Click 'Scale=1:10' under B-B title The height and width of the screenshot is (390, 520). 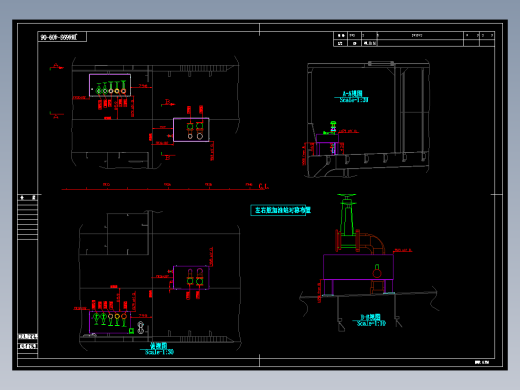tap(371, 323)
